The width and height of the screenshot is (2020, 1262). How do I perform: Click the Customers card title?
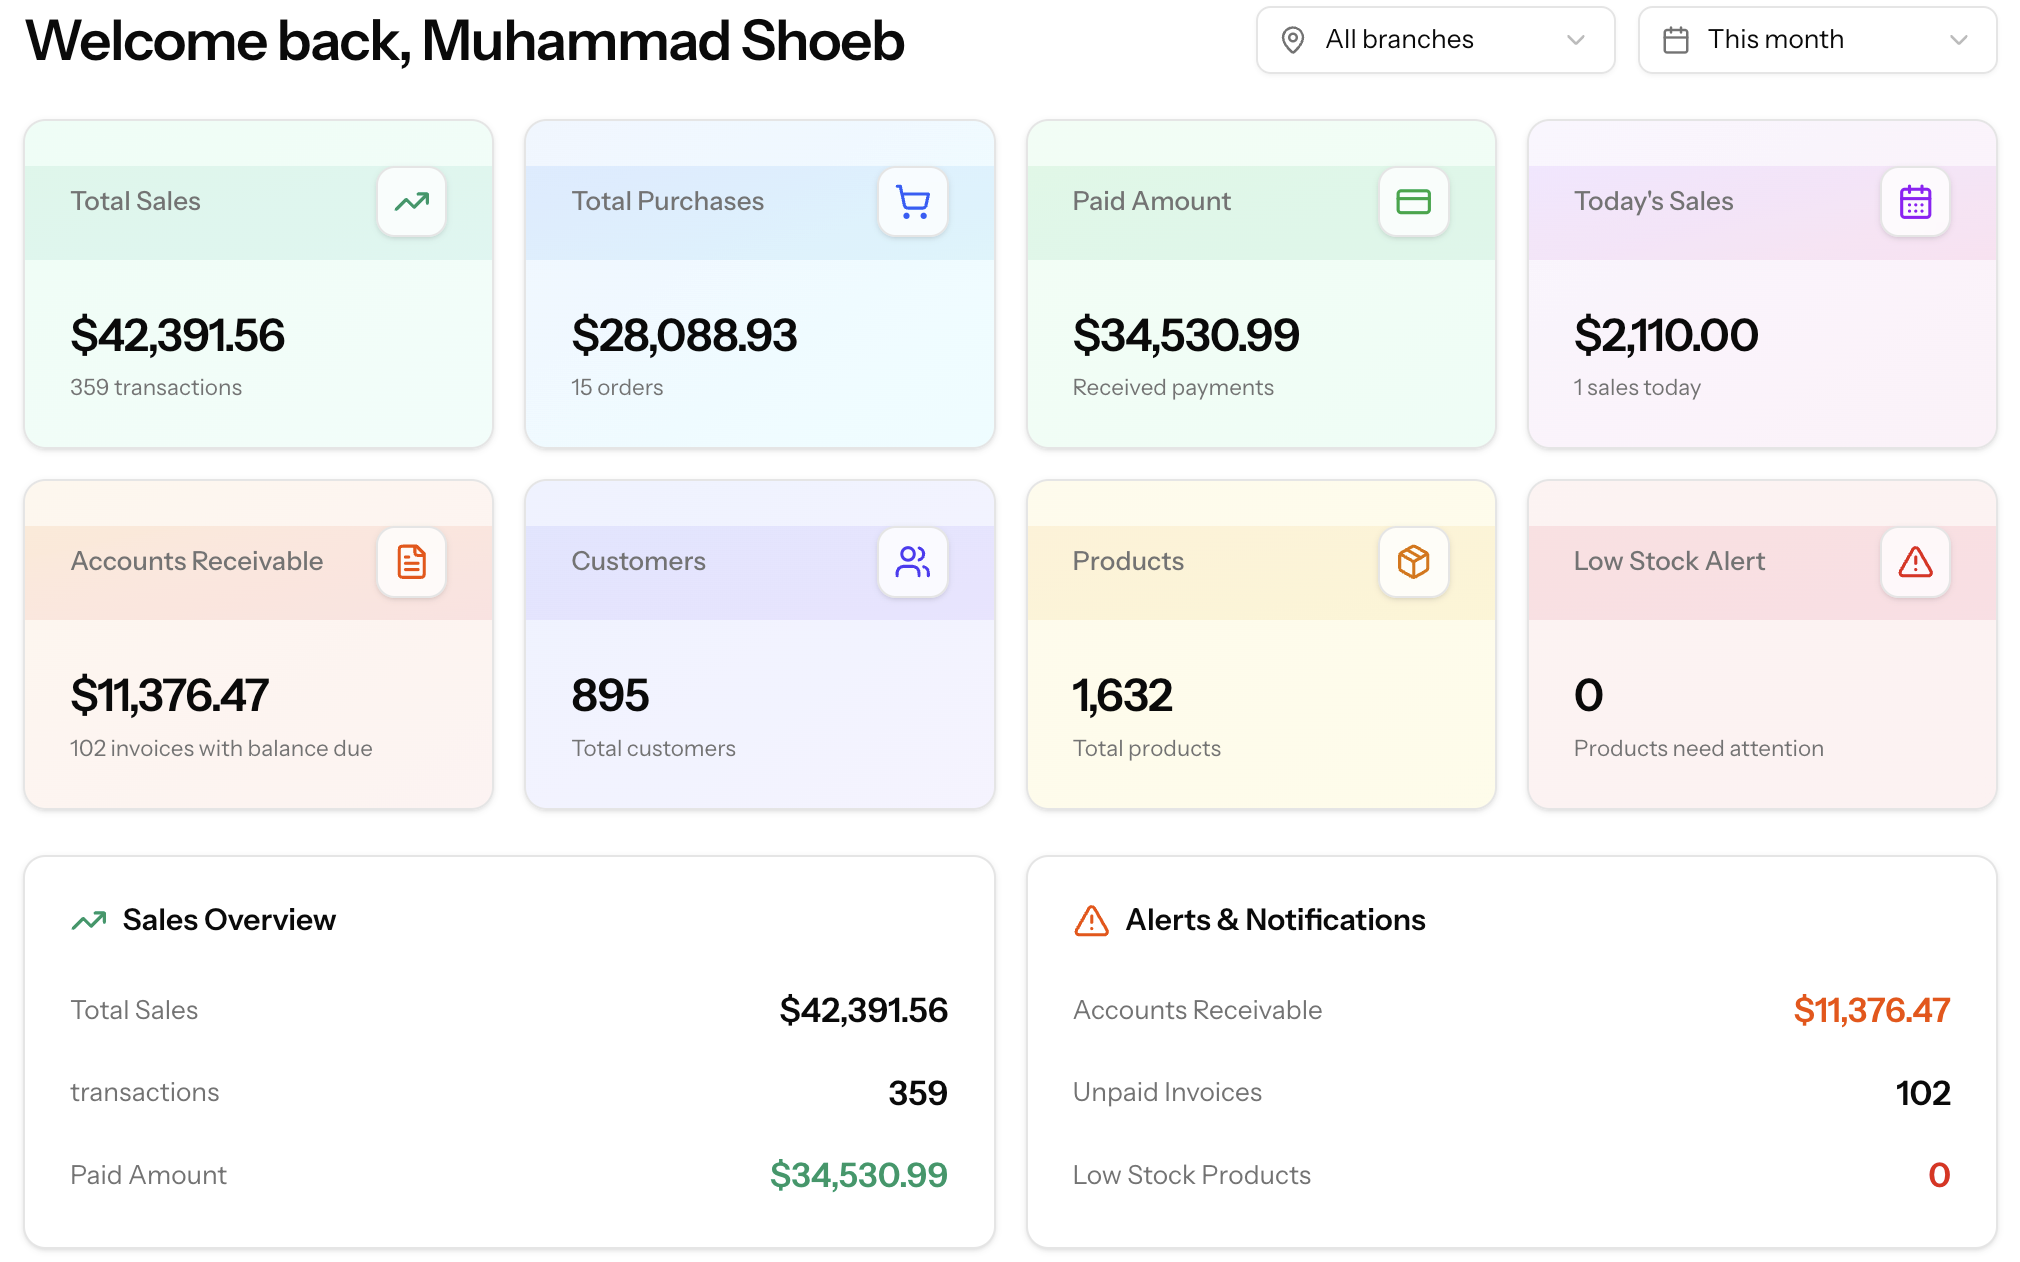[x=638, y=562]
